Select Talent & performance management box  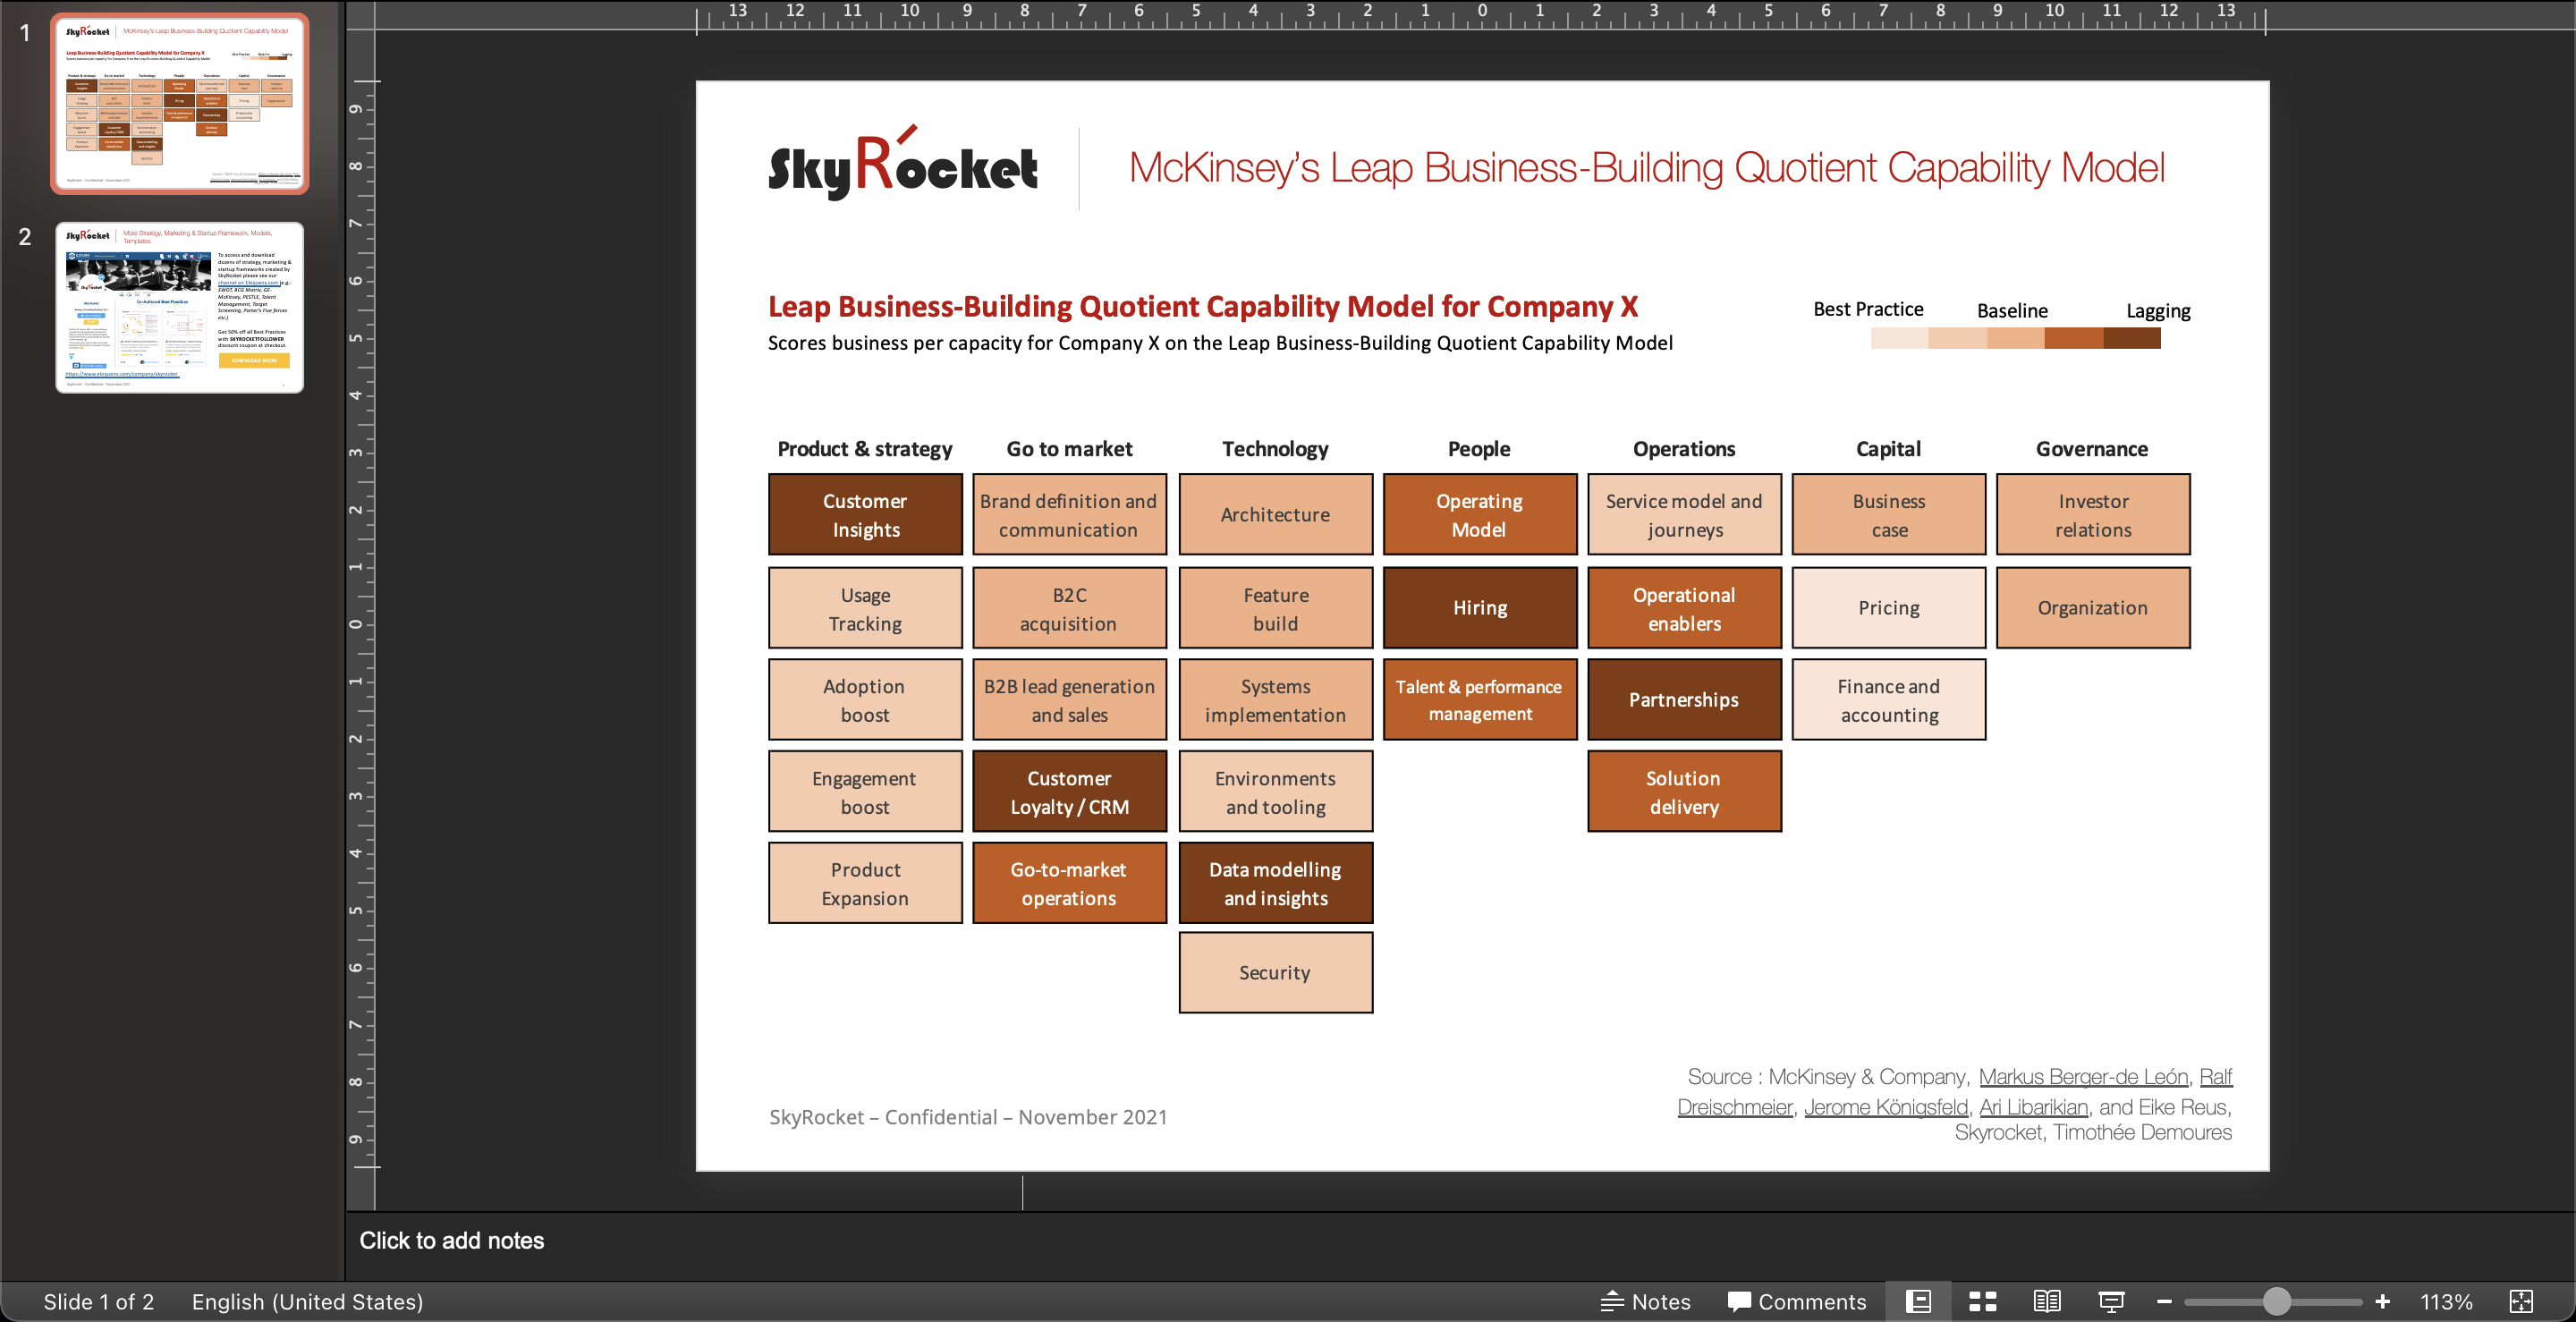coord(1480,700)
